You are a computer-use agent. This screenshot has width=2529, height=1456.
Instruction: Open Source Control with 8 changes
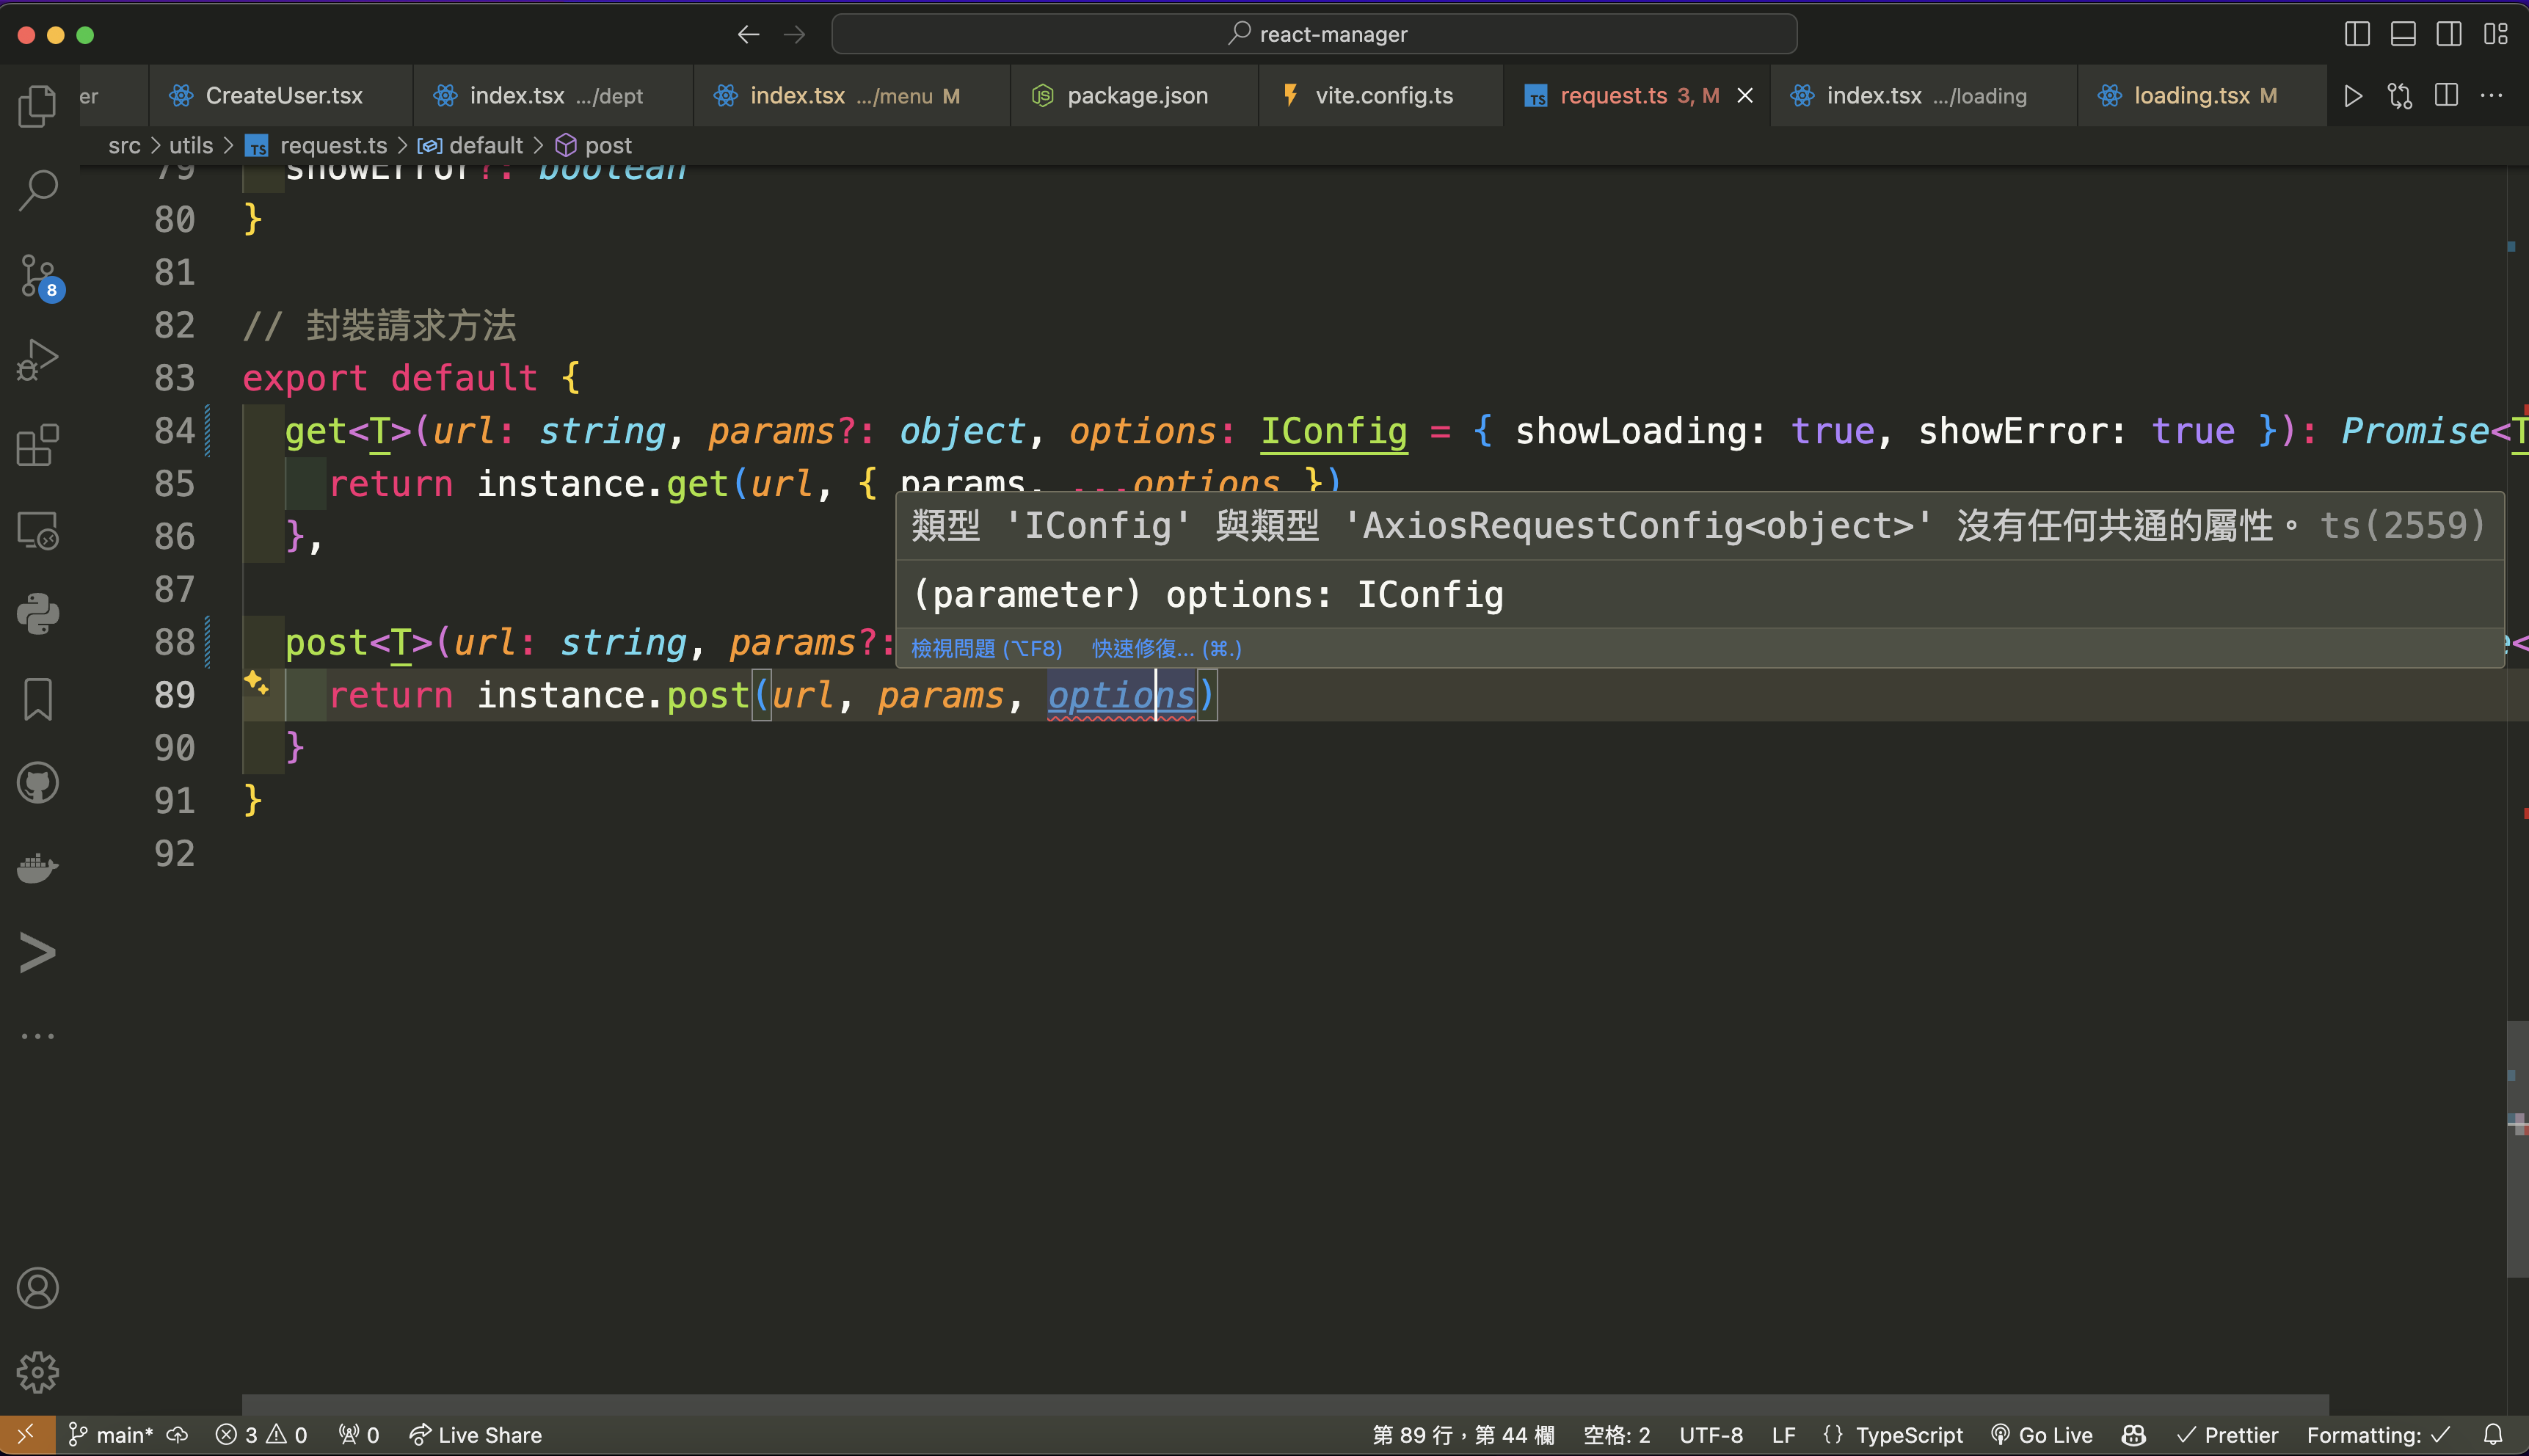point(40,277)
